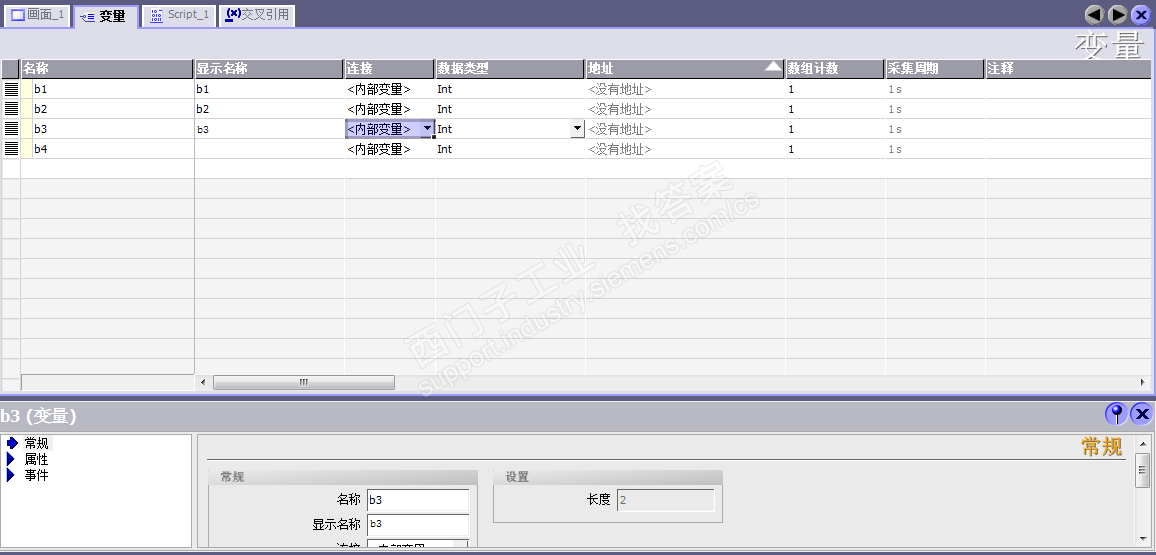Open the Script_1 tab

coord(179,15)
